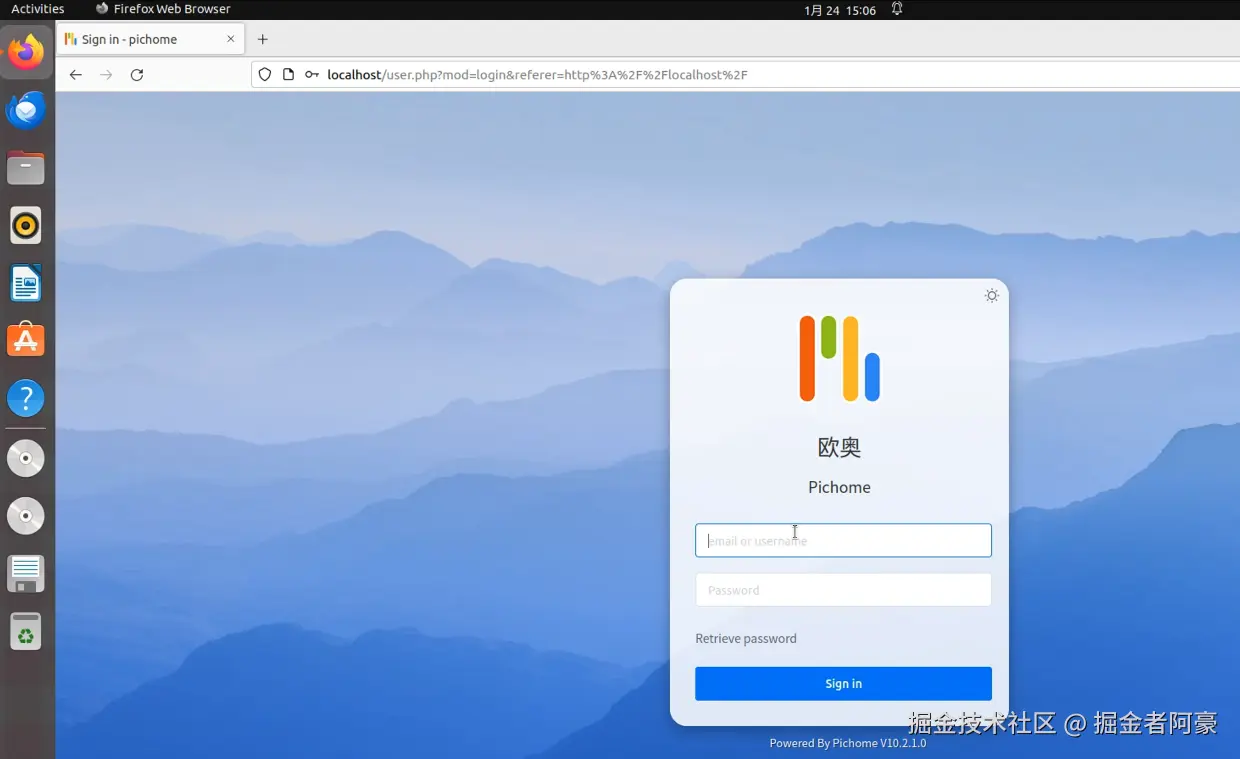This screenshot has width=1240, height=759.
Task: Open the Firefox Web Browser app menu
Action: click(x=163, y=9)
